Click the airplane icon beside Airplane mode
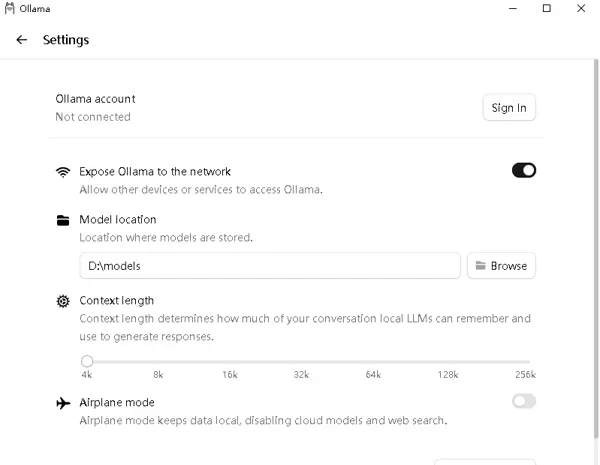Viewport: 600px width, 465px height. point(63,402)
